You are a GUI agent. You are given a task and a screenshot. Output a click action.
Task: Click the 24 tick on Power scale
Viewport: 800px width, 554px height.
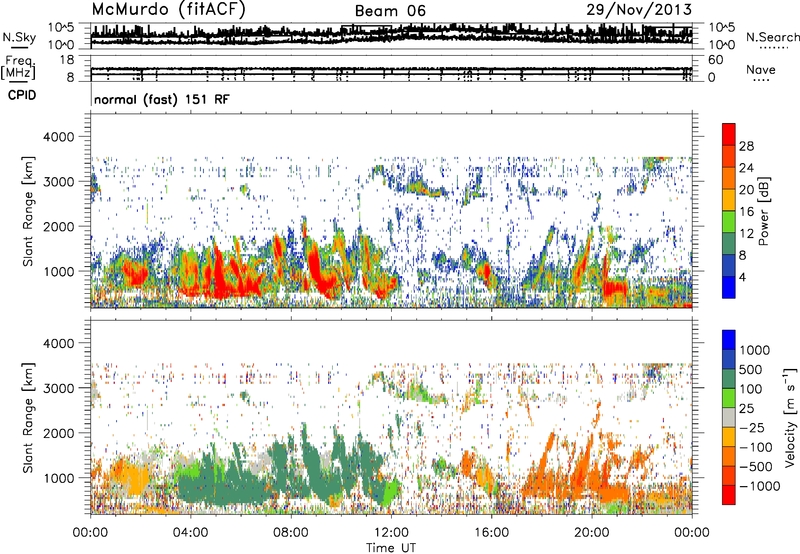click(x=746, y=168)
